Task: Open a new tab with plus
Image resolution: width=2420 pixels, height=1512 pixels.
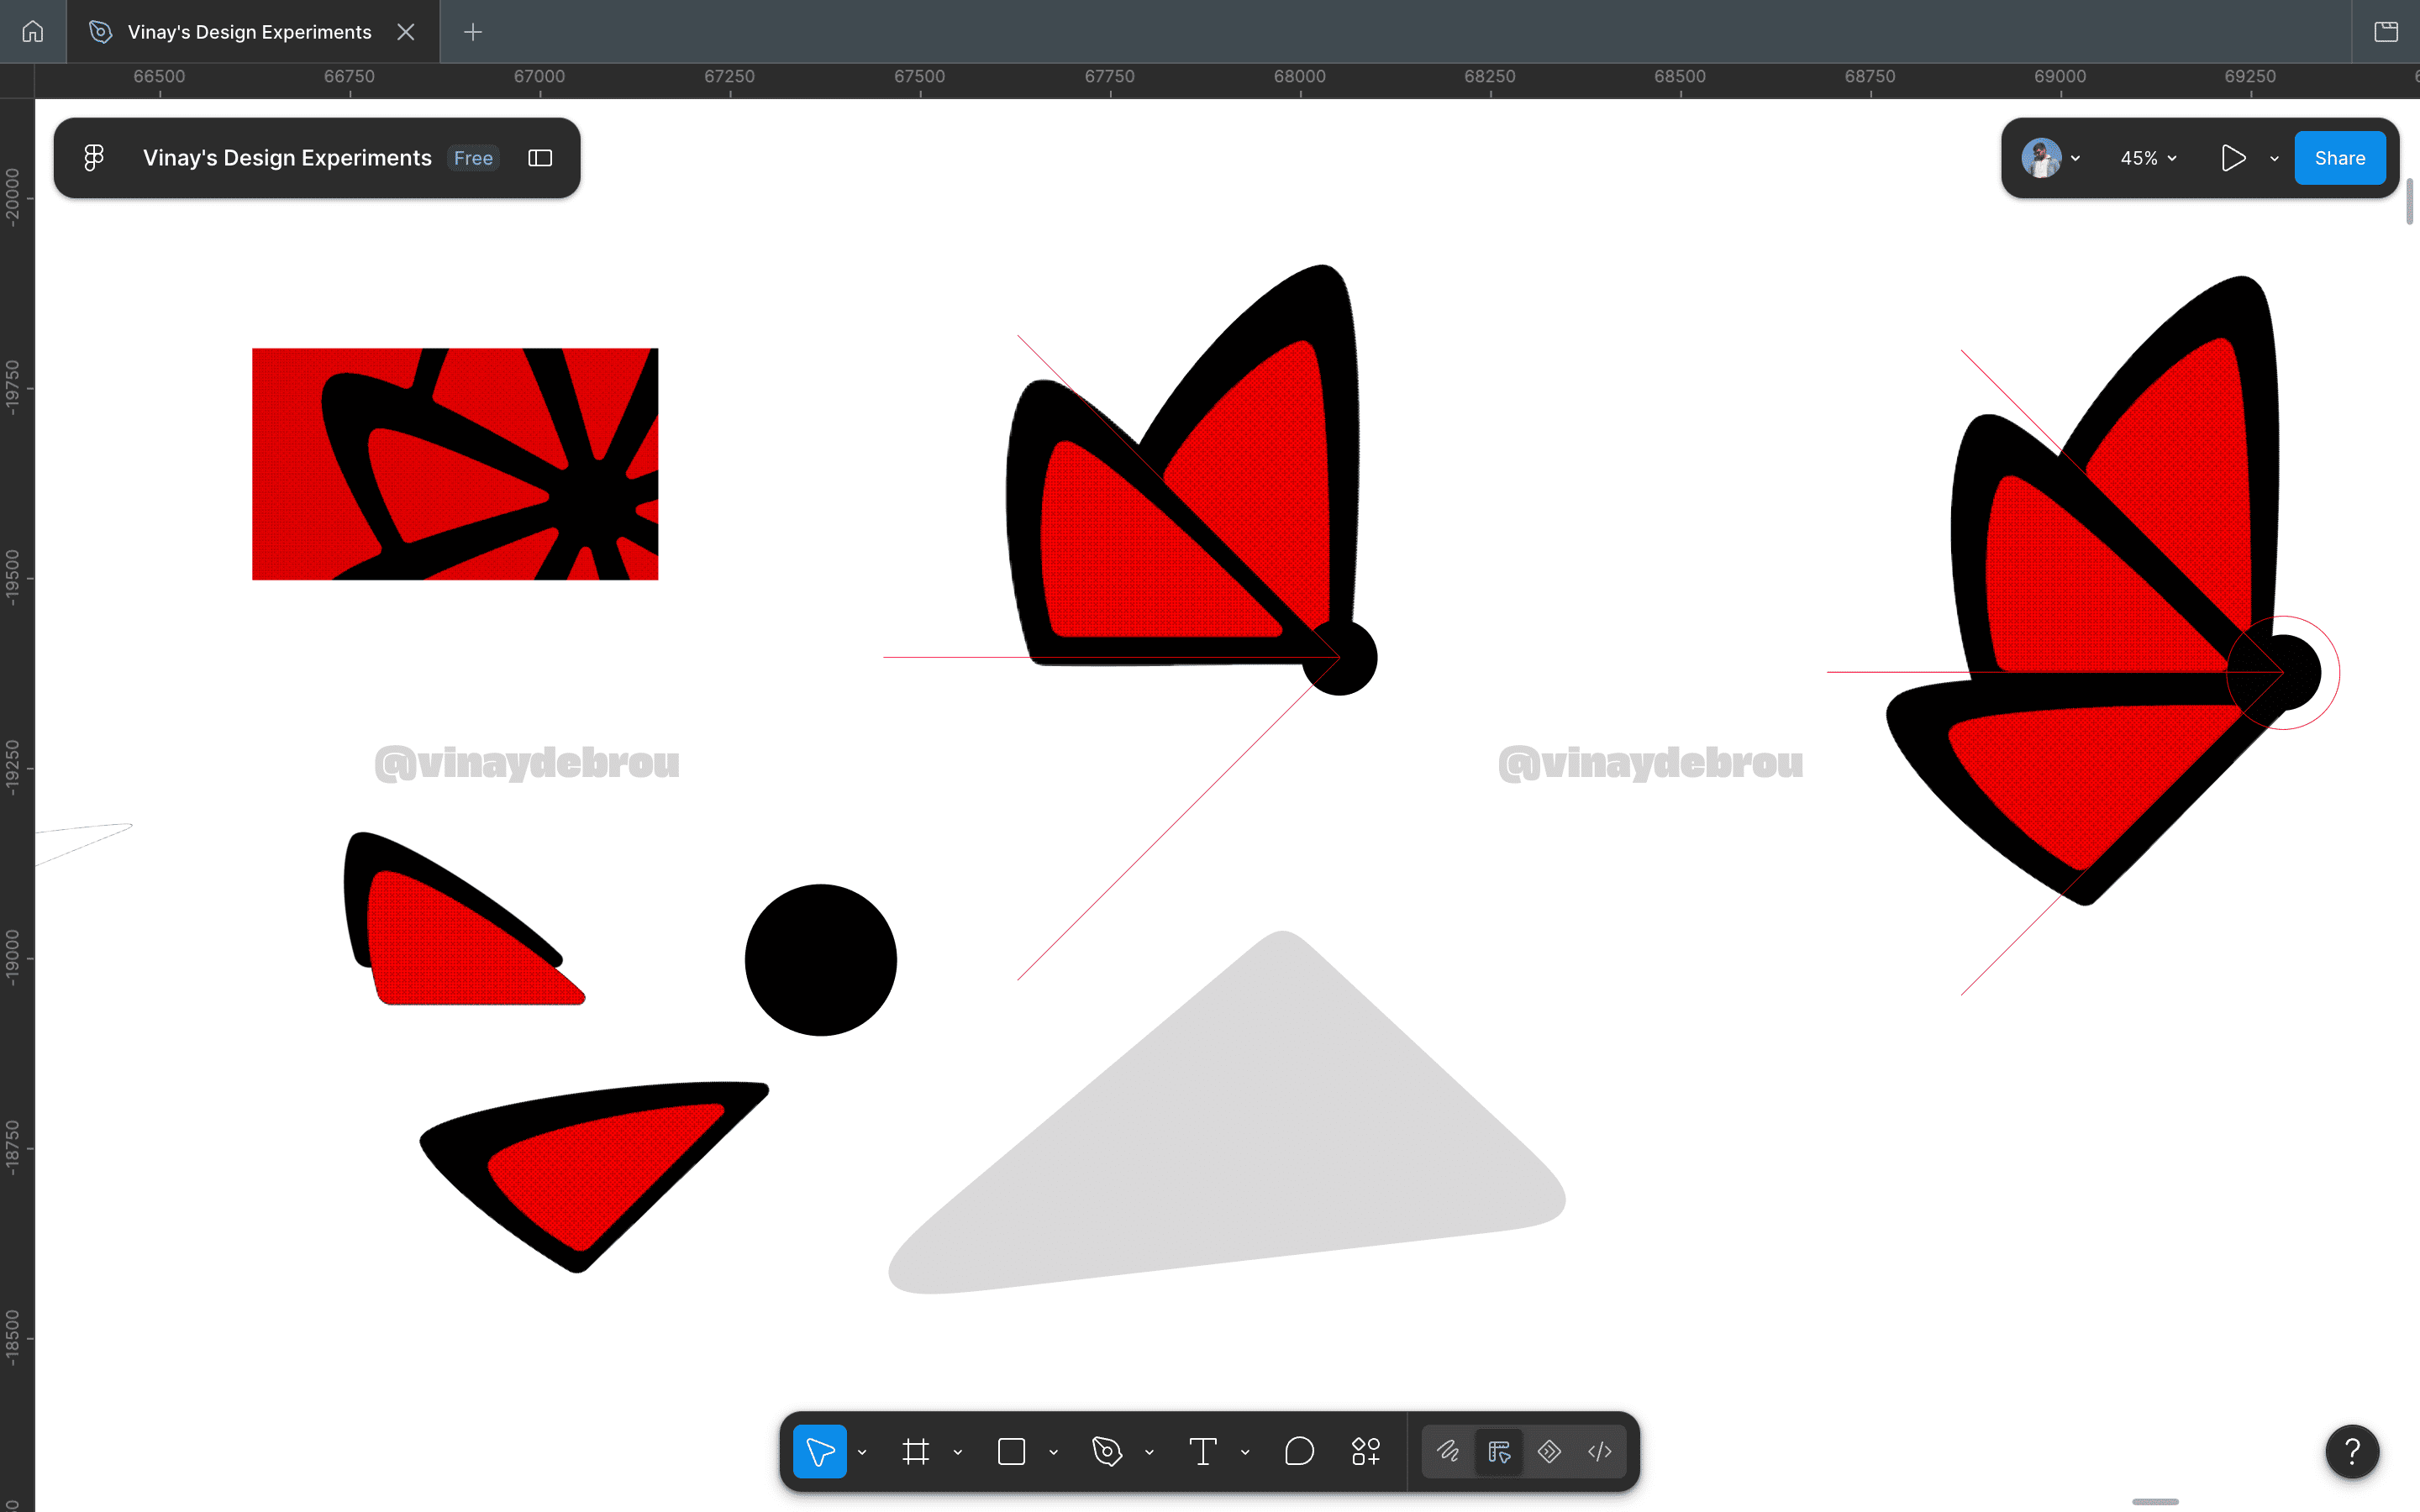Action: click(x=473, y=32)
